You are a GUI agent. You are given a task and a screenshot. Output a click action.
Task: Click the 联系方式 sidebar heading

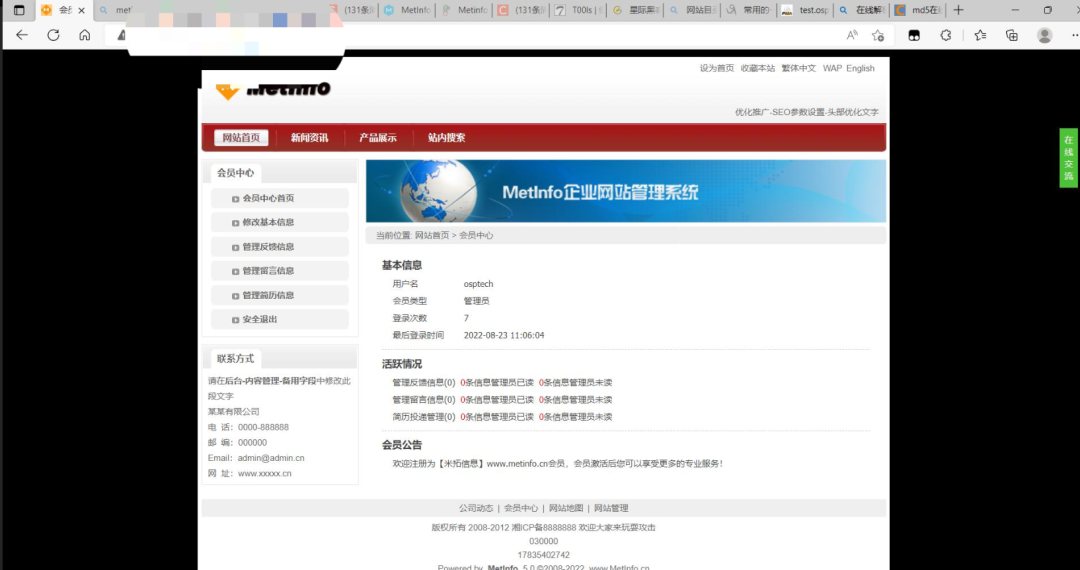(236, 359)
